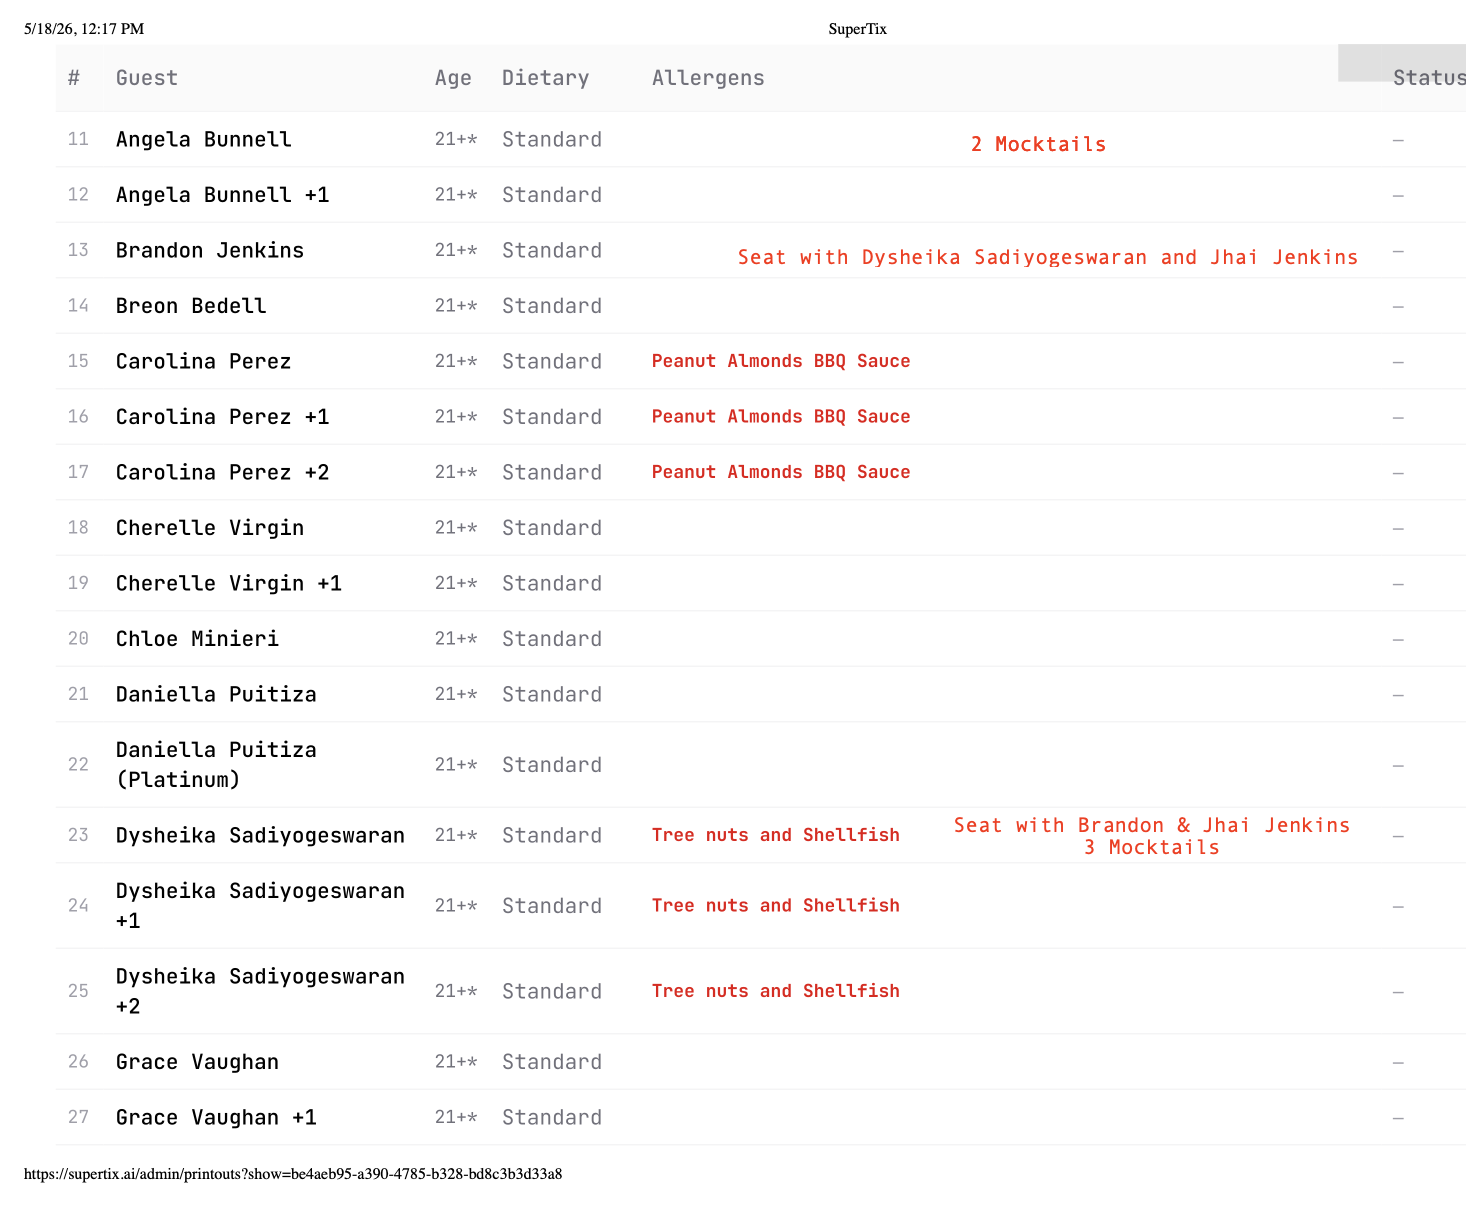Click the print date 5/18/26, 12:17 PM

coord(84,29)
